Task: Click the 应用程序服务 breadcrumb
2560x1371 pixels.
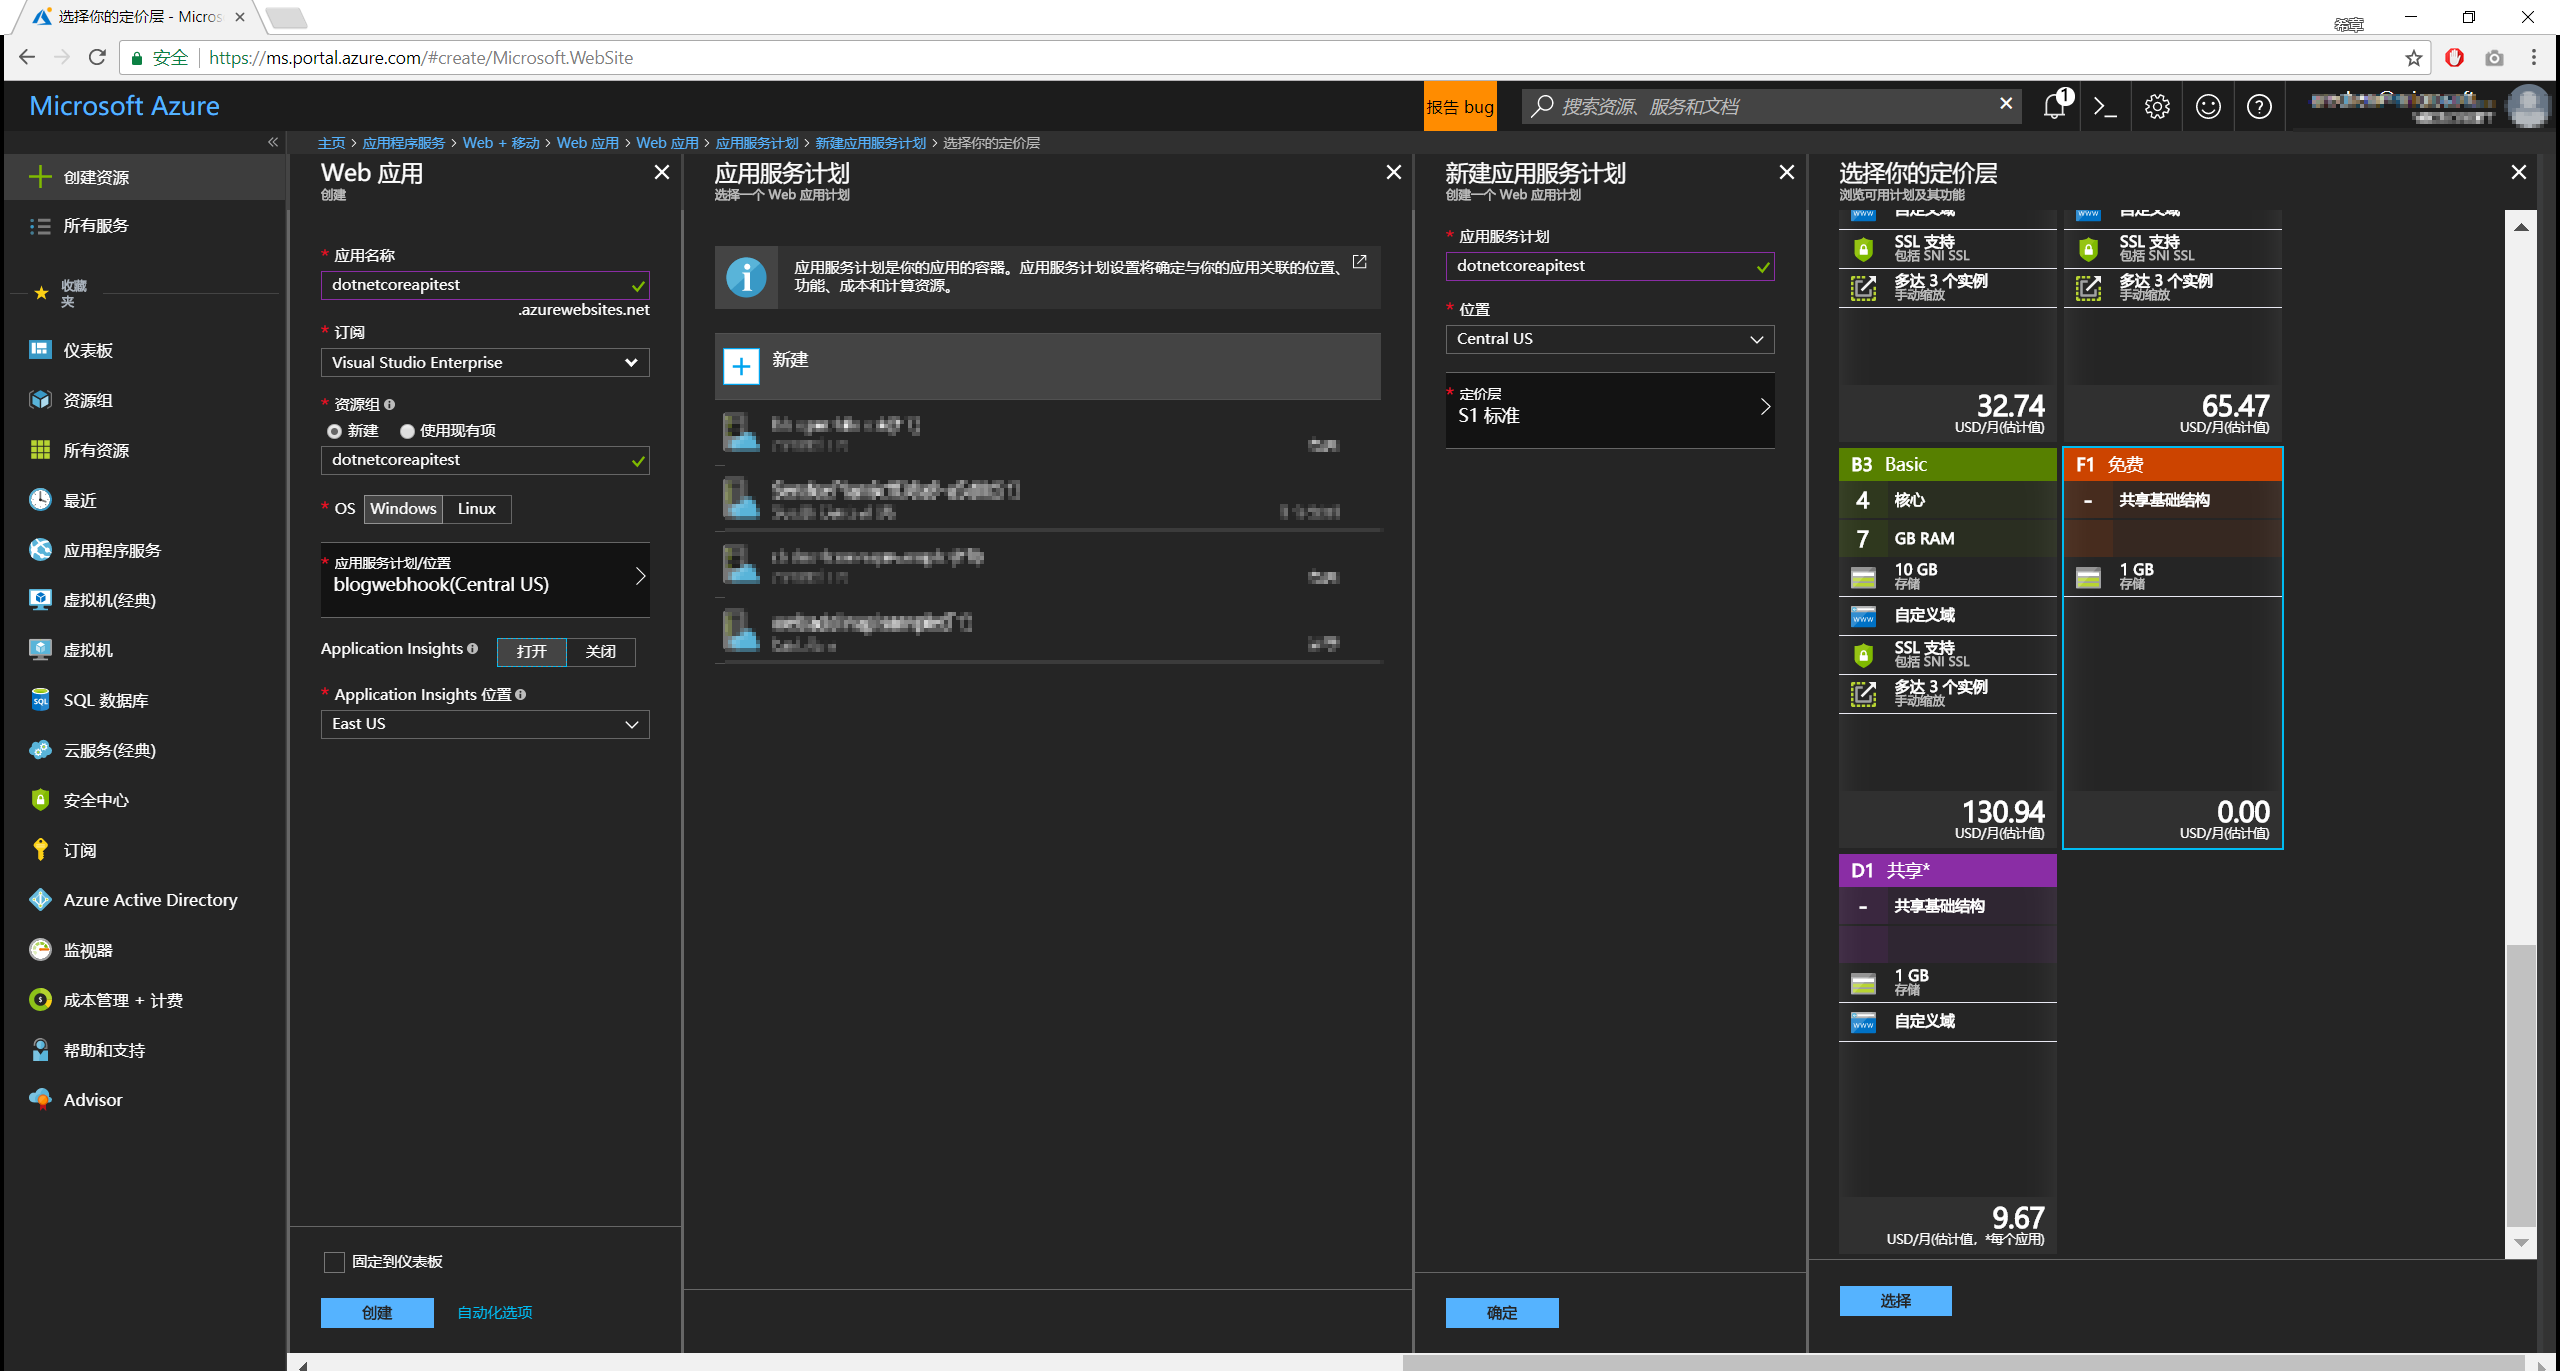Action: tap(404, 143)
